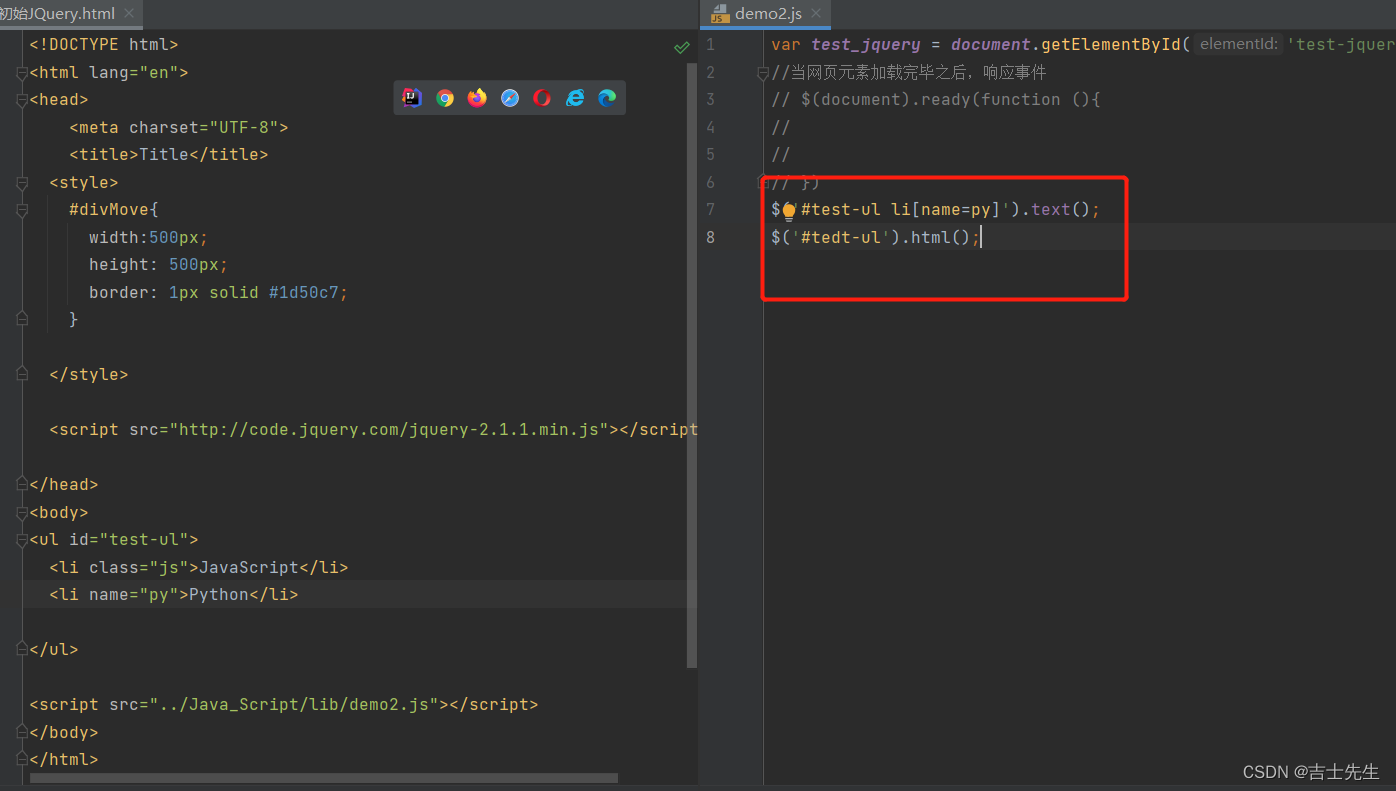Click line number 1 in demo2.js gutter

pos(710,45)
